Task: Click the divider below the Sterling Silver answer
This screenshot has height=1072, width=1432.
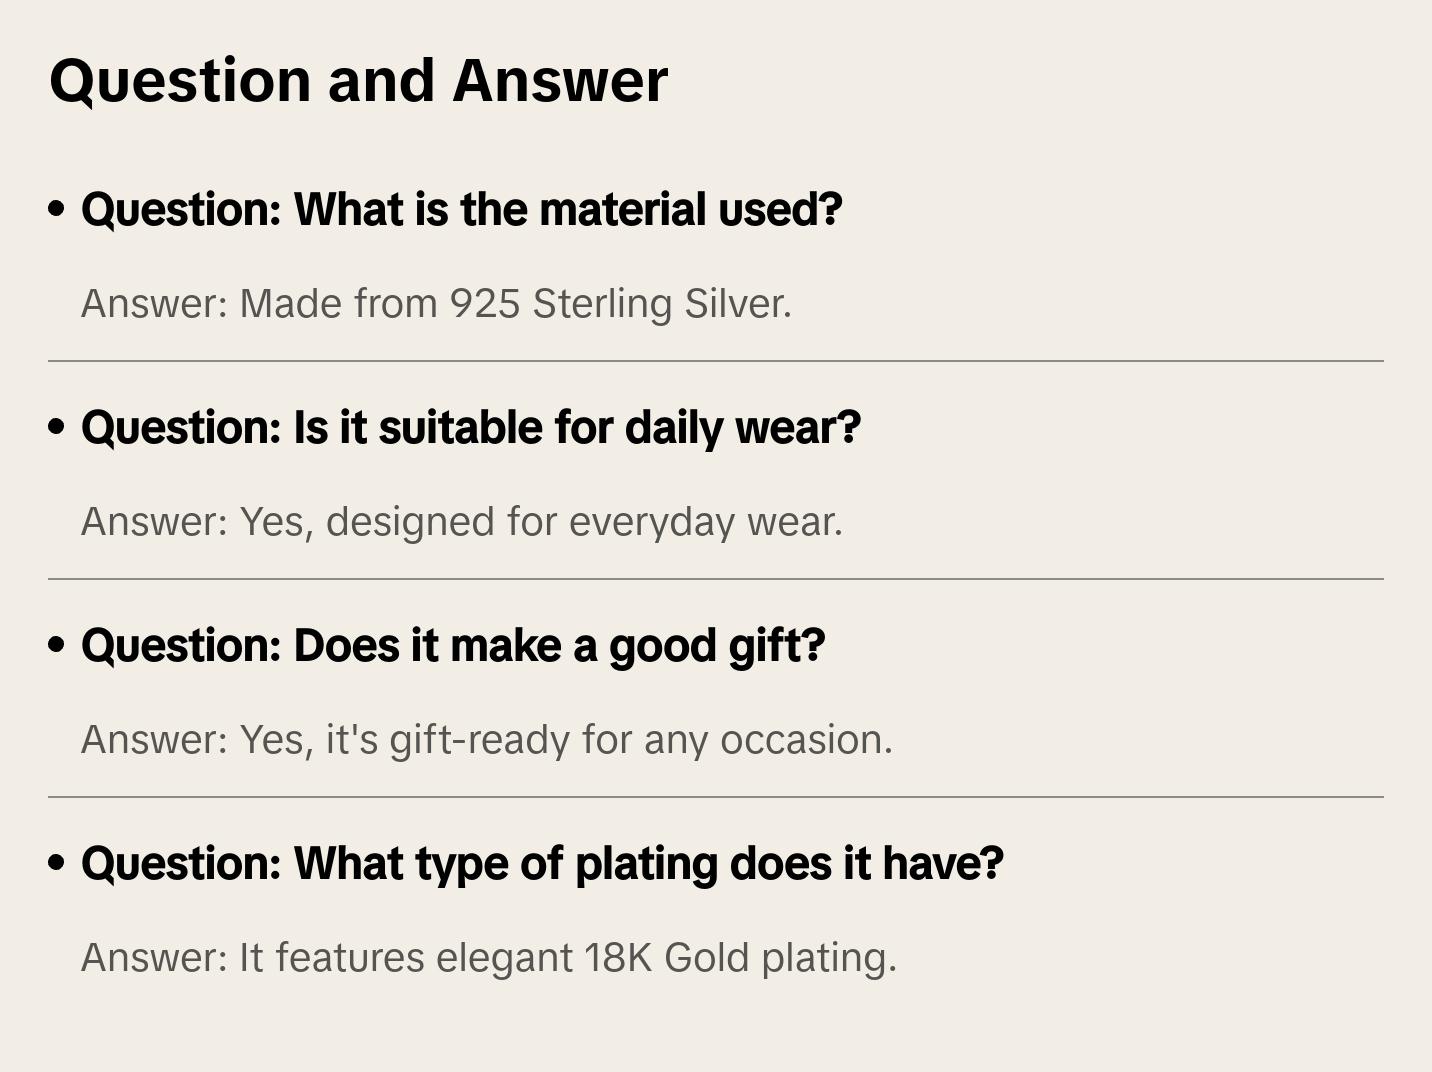Action: tap(716, 361)
